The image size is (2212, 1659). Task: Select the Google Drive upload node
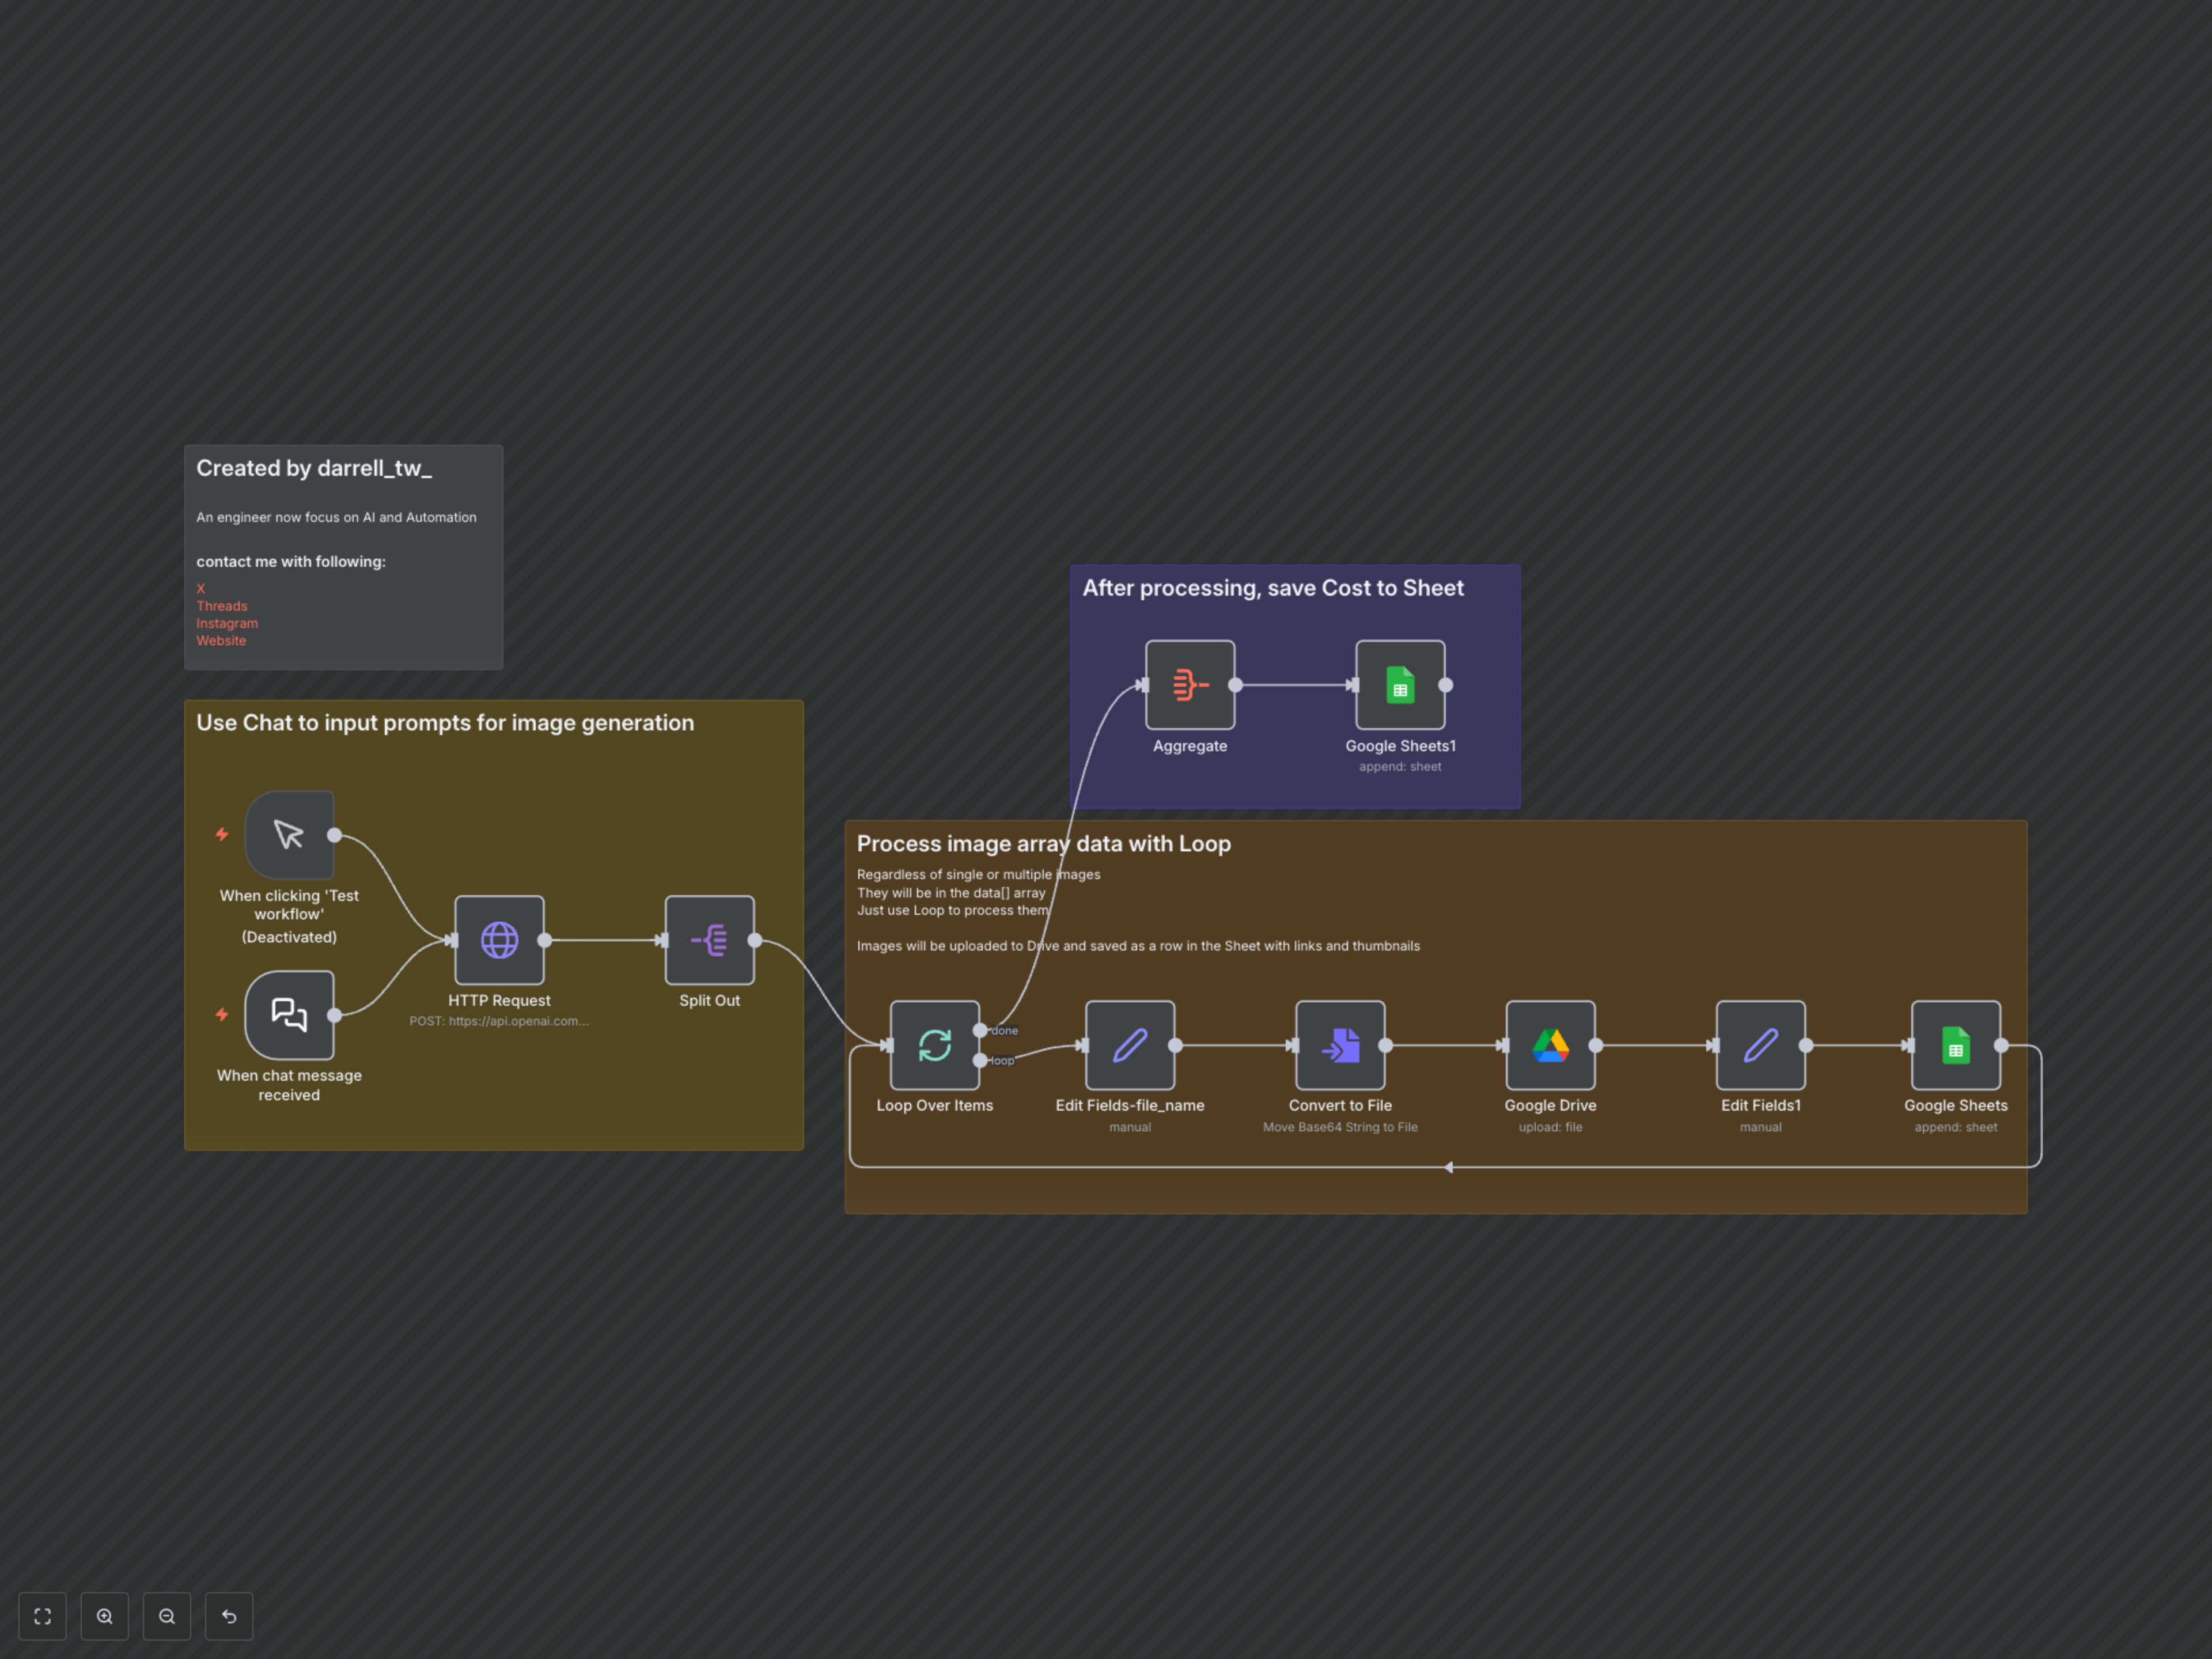[1550, 1045]
